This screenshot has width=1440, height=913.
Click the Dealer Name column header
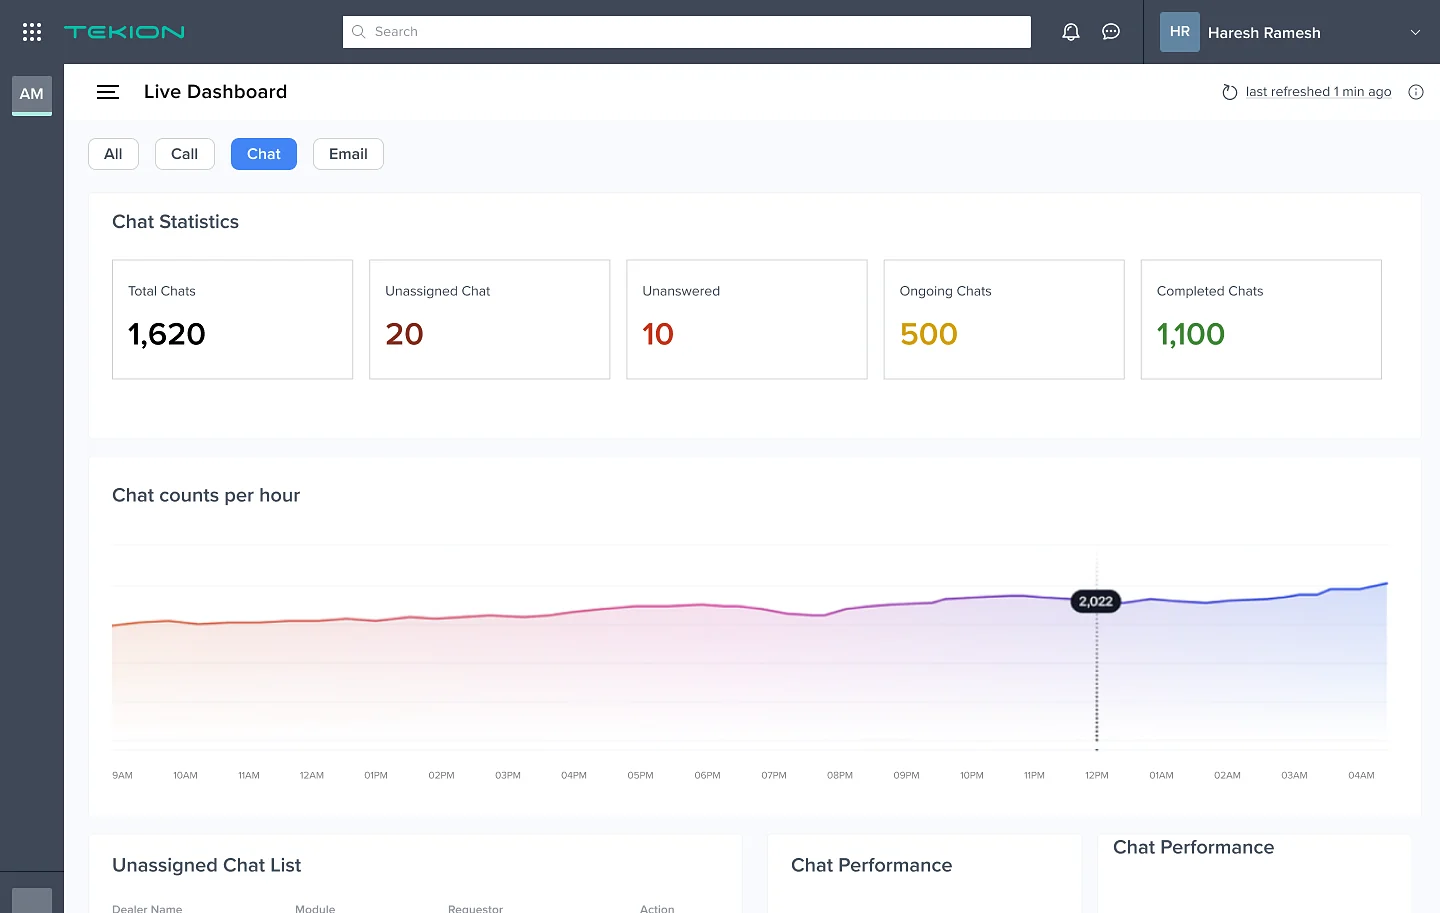147,908
